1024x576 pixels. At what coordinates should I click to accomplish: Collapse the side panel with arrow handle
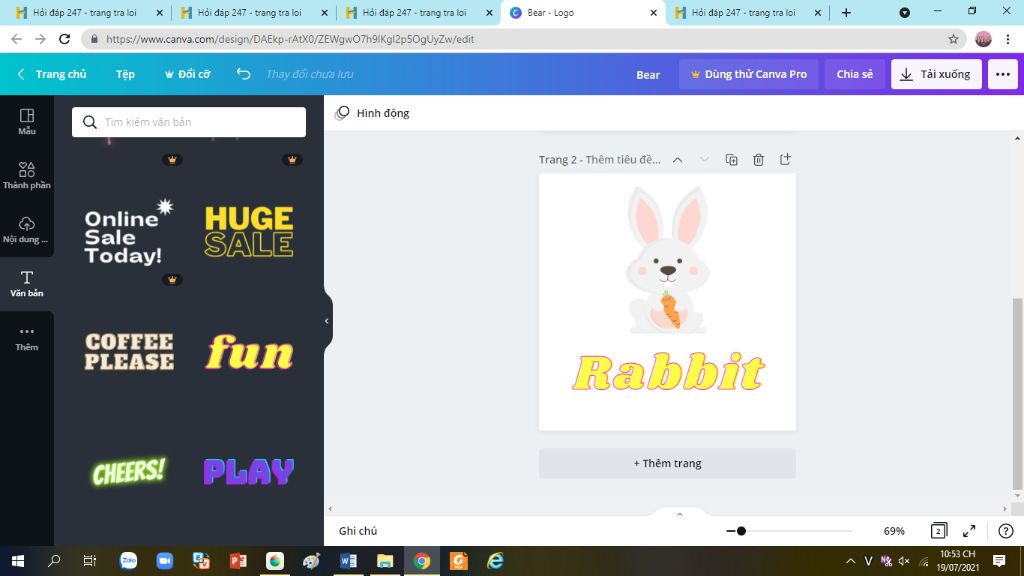click(x=327, y=321)
